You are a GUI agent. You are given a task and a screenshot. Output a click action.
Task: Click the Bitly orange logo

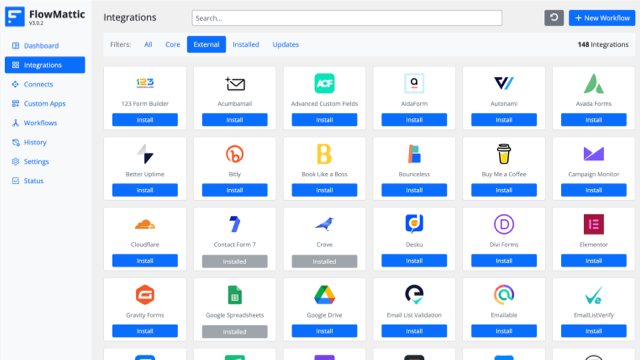235,154
